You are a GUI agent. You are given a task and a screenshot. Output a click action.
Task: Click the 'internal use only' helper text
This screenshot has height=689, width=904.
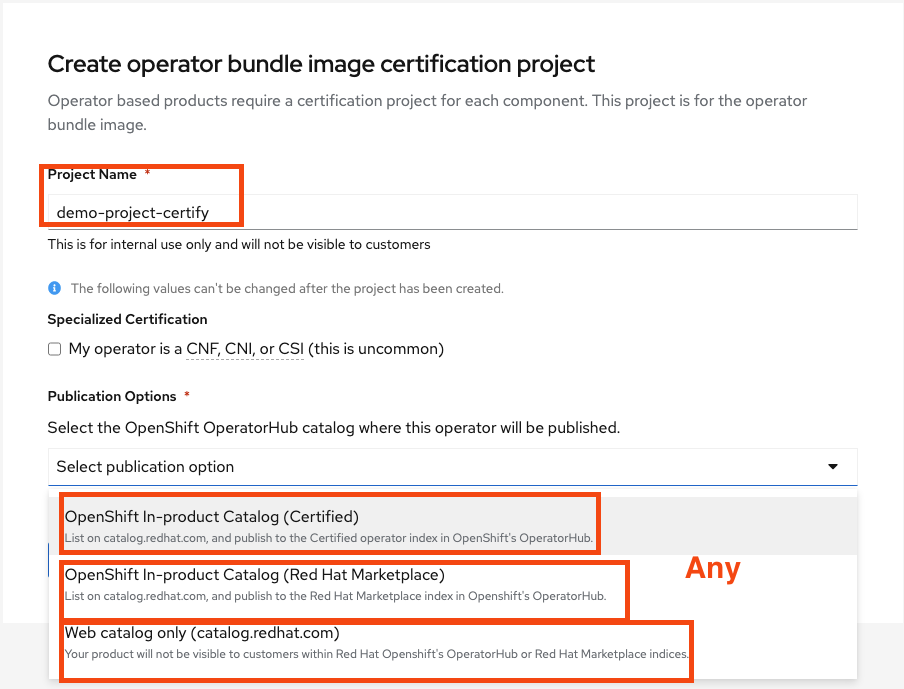point(239,244)
